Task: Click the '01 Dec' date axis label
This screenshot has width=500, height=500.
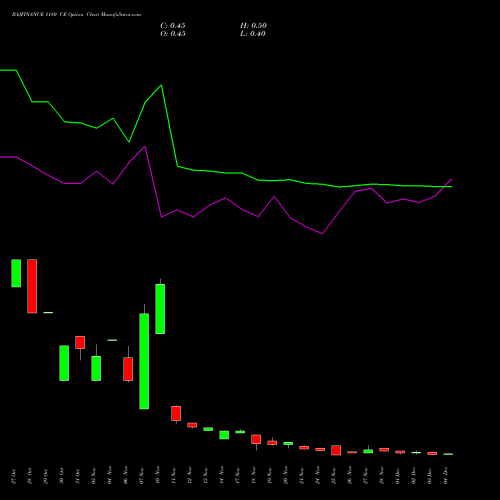Action: click(x=398, y=476)
